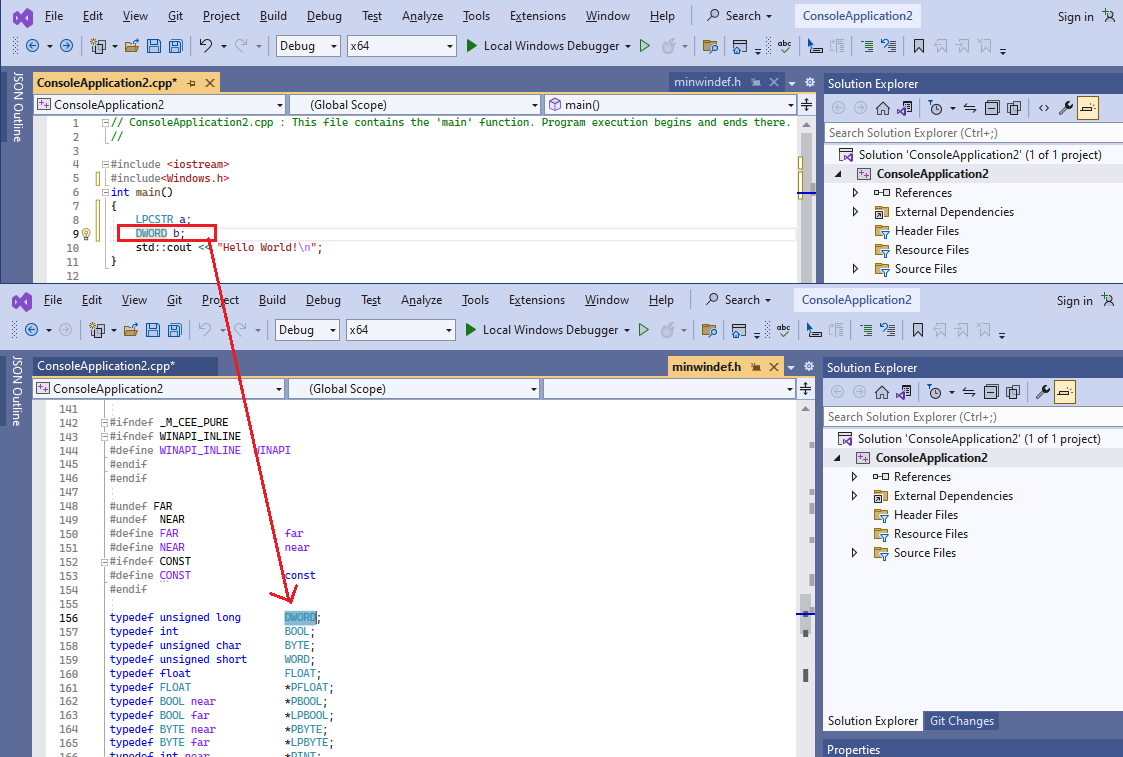1123x757 pixels.
Task: Click the Undo icon
Action: [x=207, y=45]
